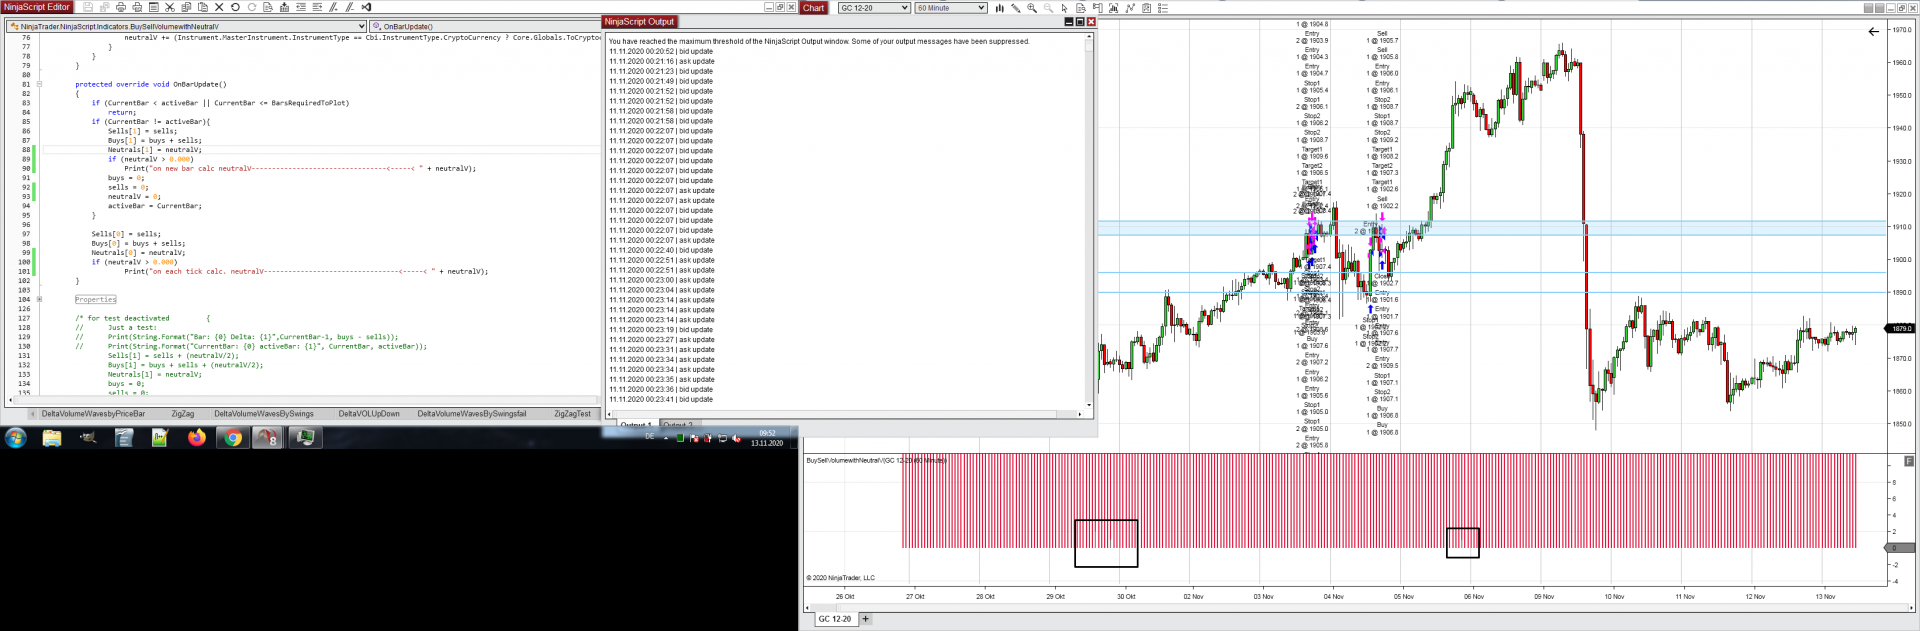Click the Compile icon in editor toolbar

(x=284, y=7)
